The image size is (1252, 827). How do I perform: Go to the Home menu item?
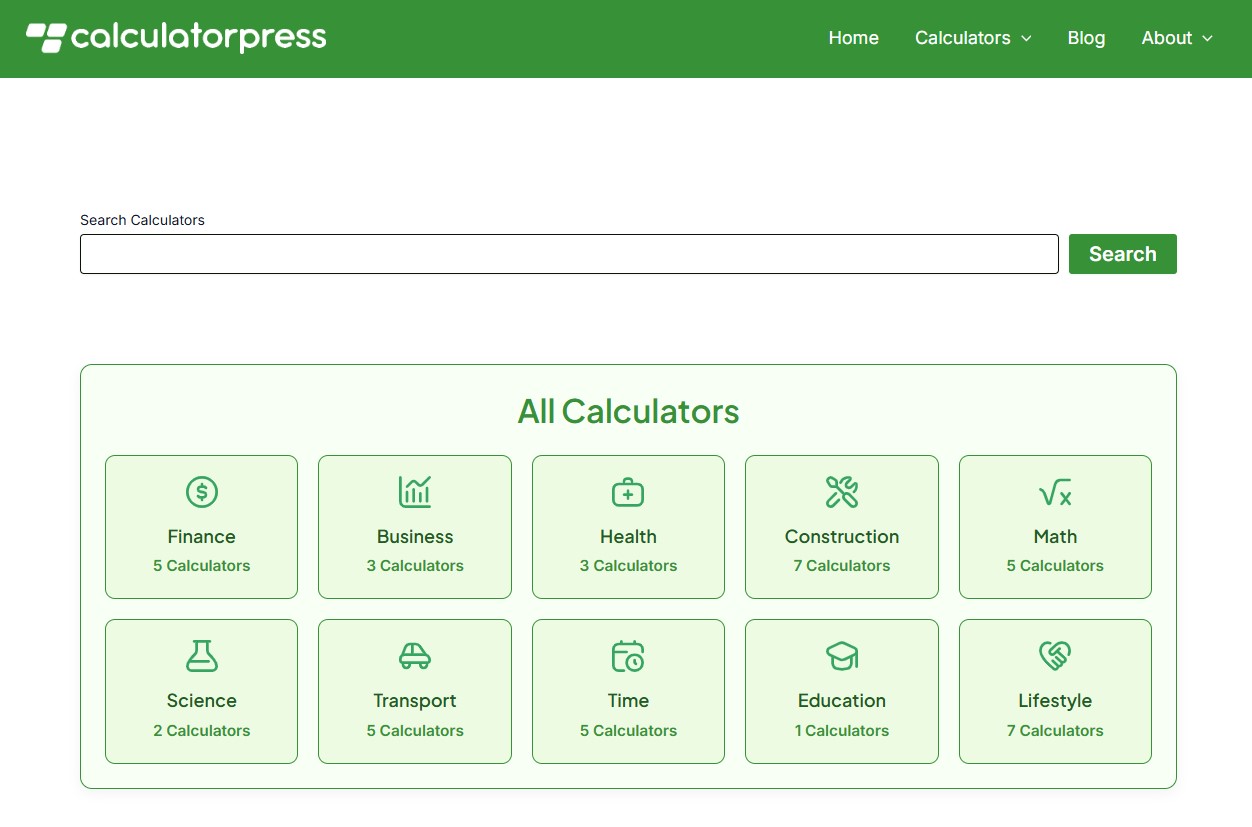point(853,38)
